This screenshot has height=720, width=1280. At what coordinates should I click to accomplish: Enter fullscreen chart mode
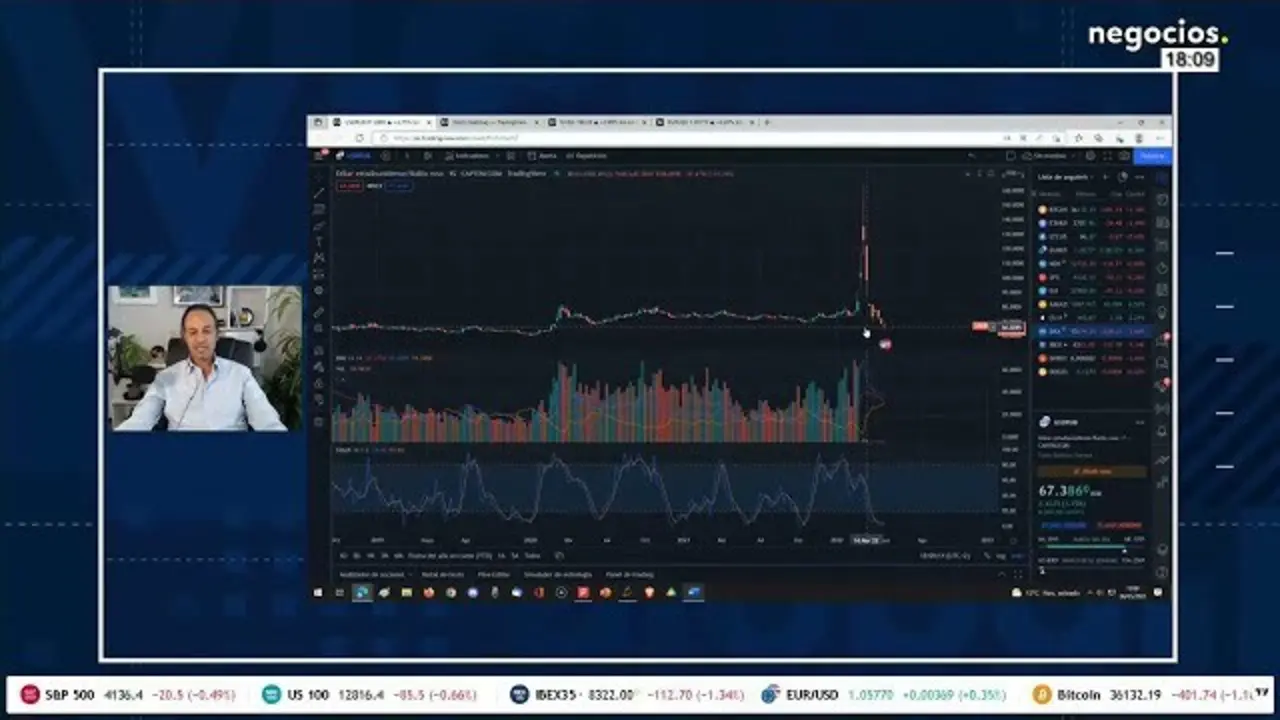[1107, 156]
